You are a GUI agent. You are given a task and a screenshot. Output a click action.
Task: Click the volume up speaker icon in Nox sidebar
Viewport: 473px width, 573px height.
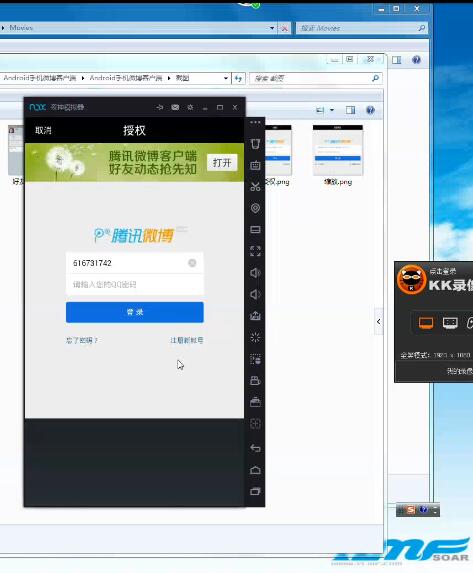(x=256, y=273)
